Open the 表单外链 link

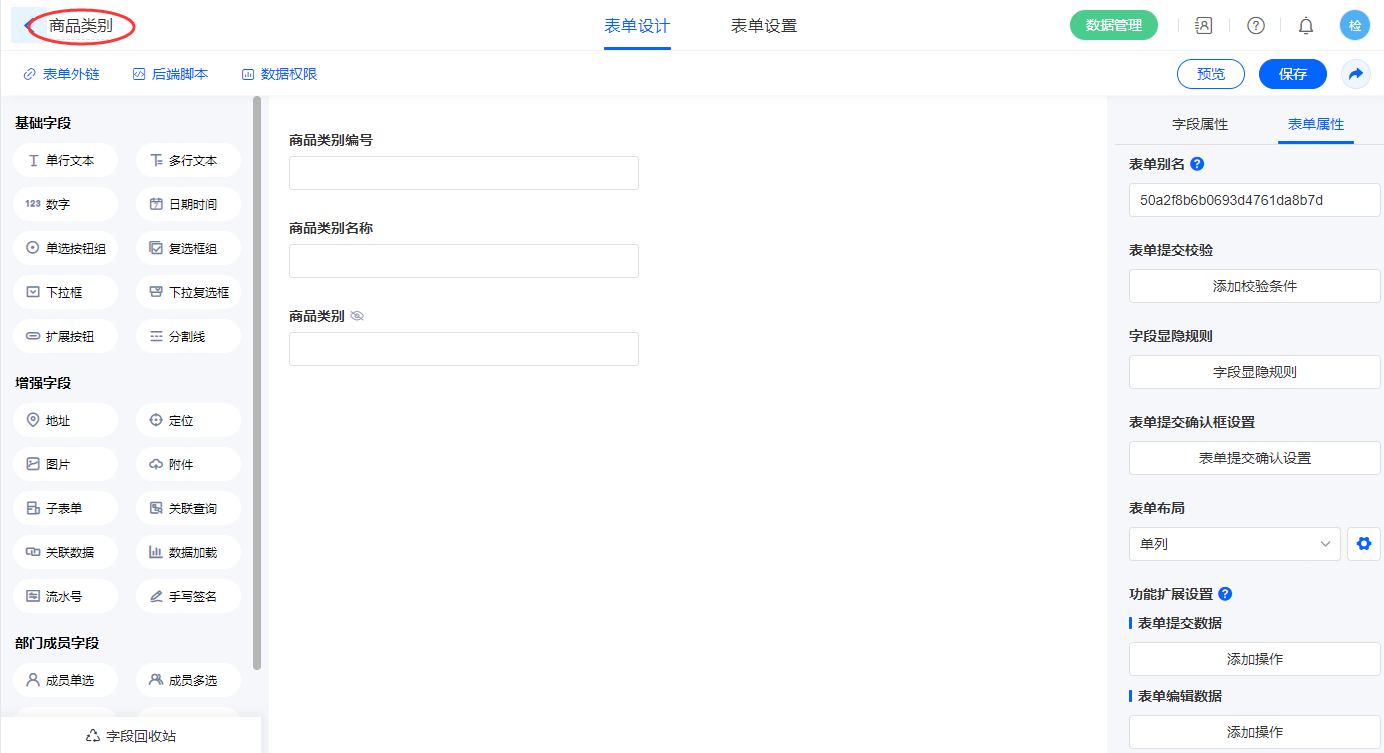pos(62,74)
